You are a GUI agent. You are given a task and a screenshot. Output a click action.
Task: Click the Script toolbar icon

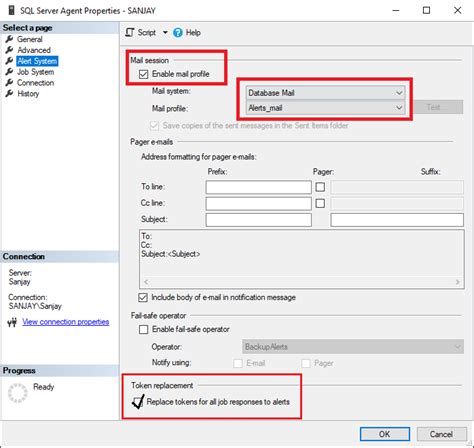coord(130,33)
